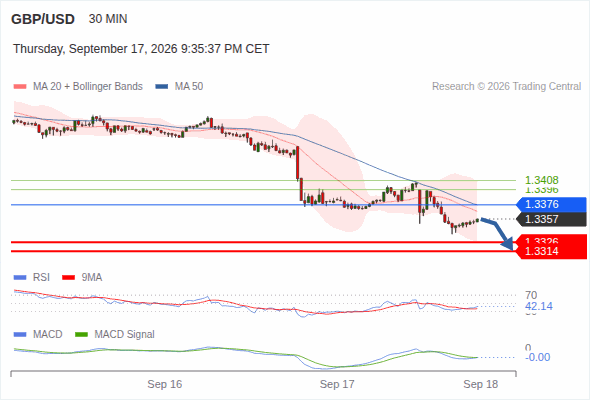The image size is (590, 400).
Task: Click the MACD value -0.00
Action: click(x=537, y=357)
